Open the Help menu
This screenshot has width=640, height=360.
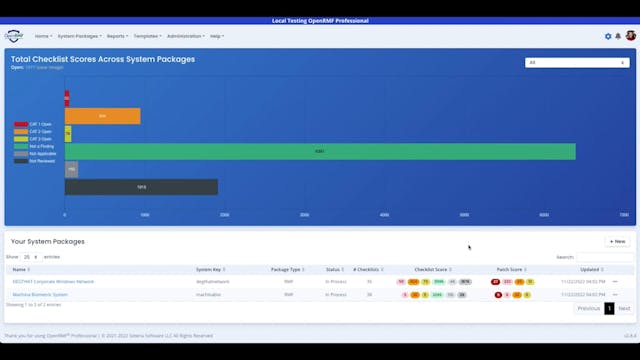(217, 36)
